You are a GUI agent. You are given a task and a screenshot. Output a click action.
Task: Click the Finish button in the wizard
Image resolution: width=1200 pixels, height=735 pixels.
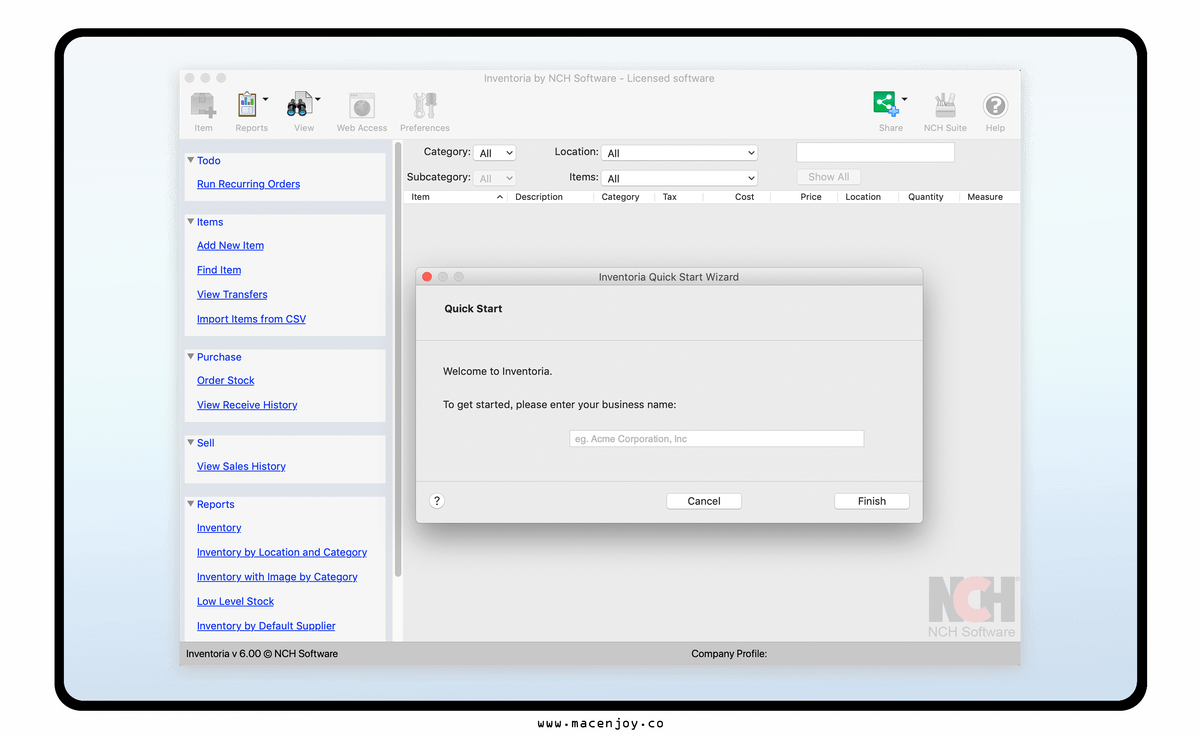click(872, 501)
